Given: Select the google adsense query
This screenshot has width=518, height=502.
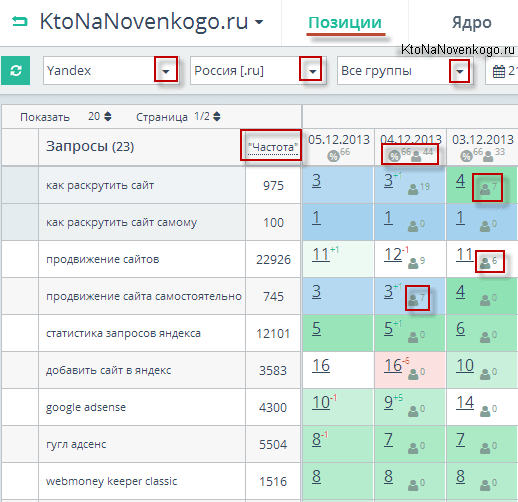Looking at the screenshot, I should click(x=86, y=407).
